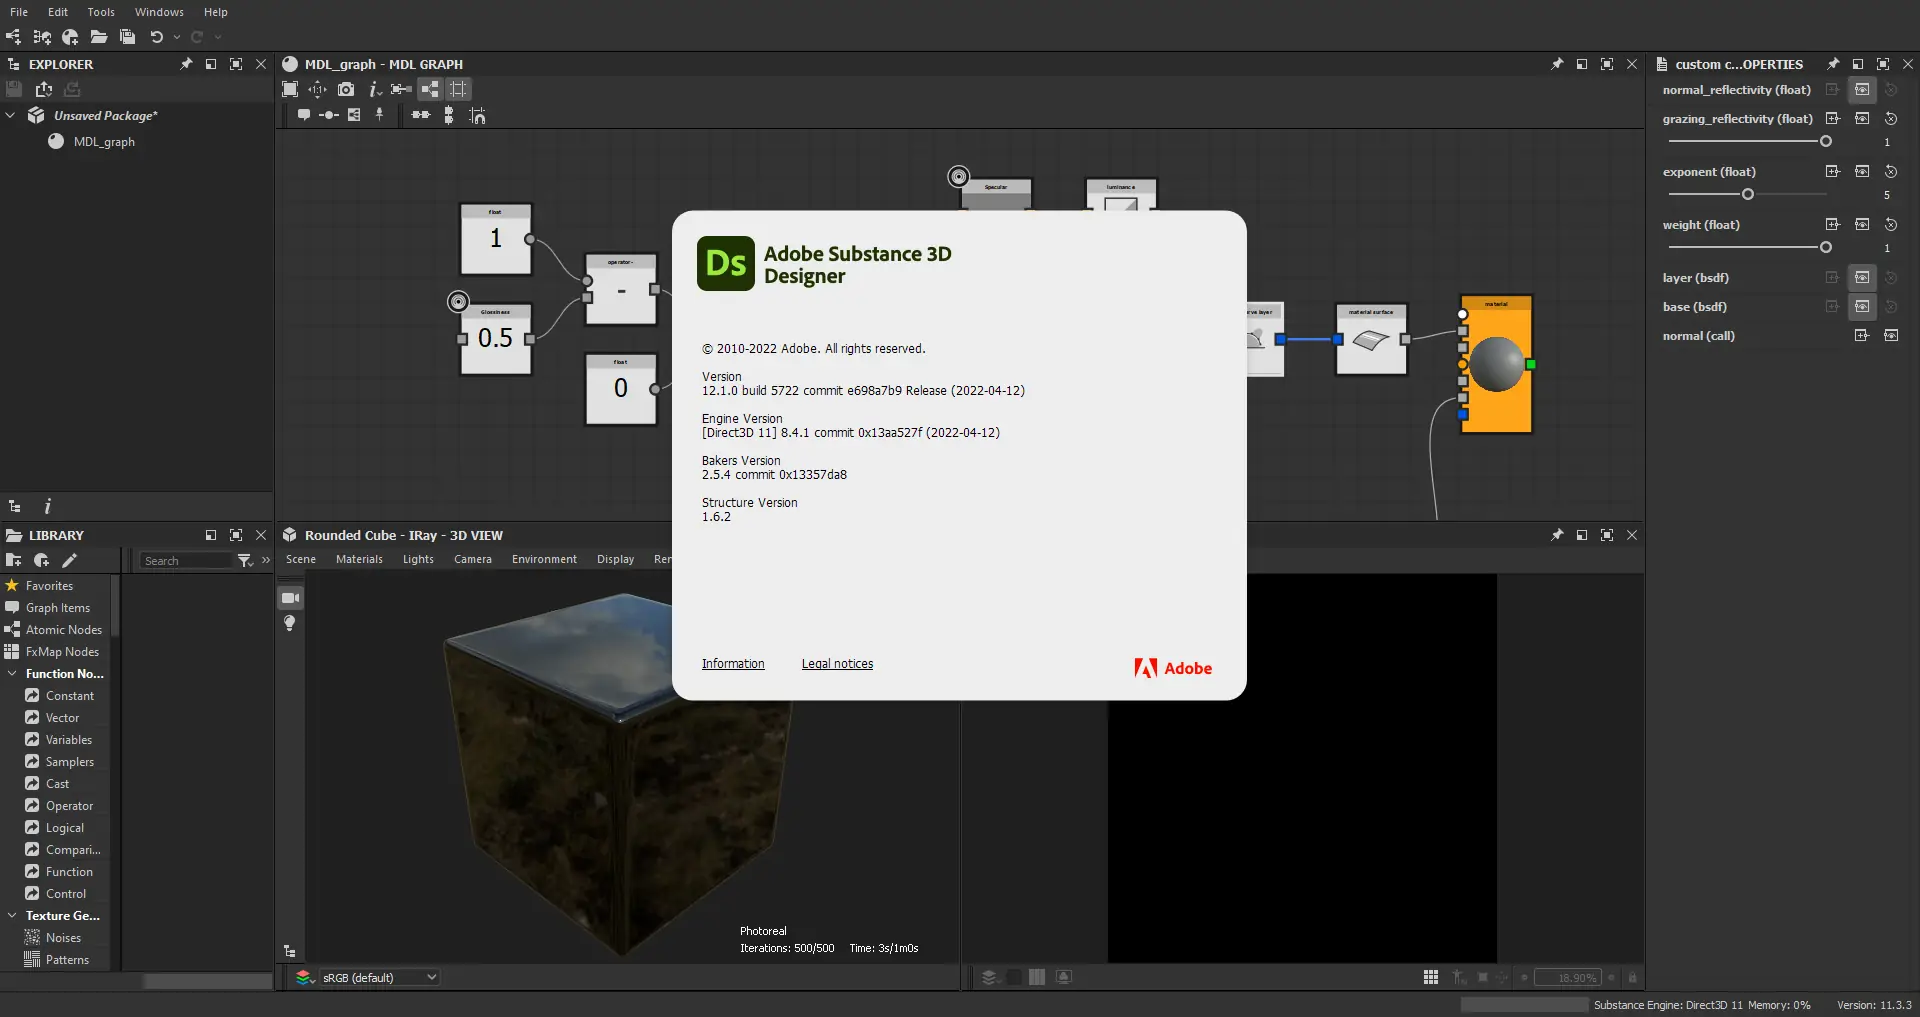Screen dimensions: 1920x1017
Task: Toggle the node connections display mode button
Action: click(430, 89)
